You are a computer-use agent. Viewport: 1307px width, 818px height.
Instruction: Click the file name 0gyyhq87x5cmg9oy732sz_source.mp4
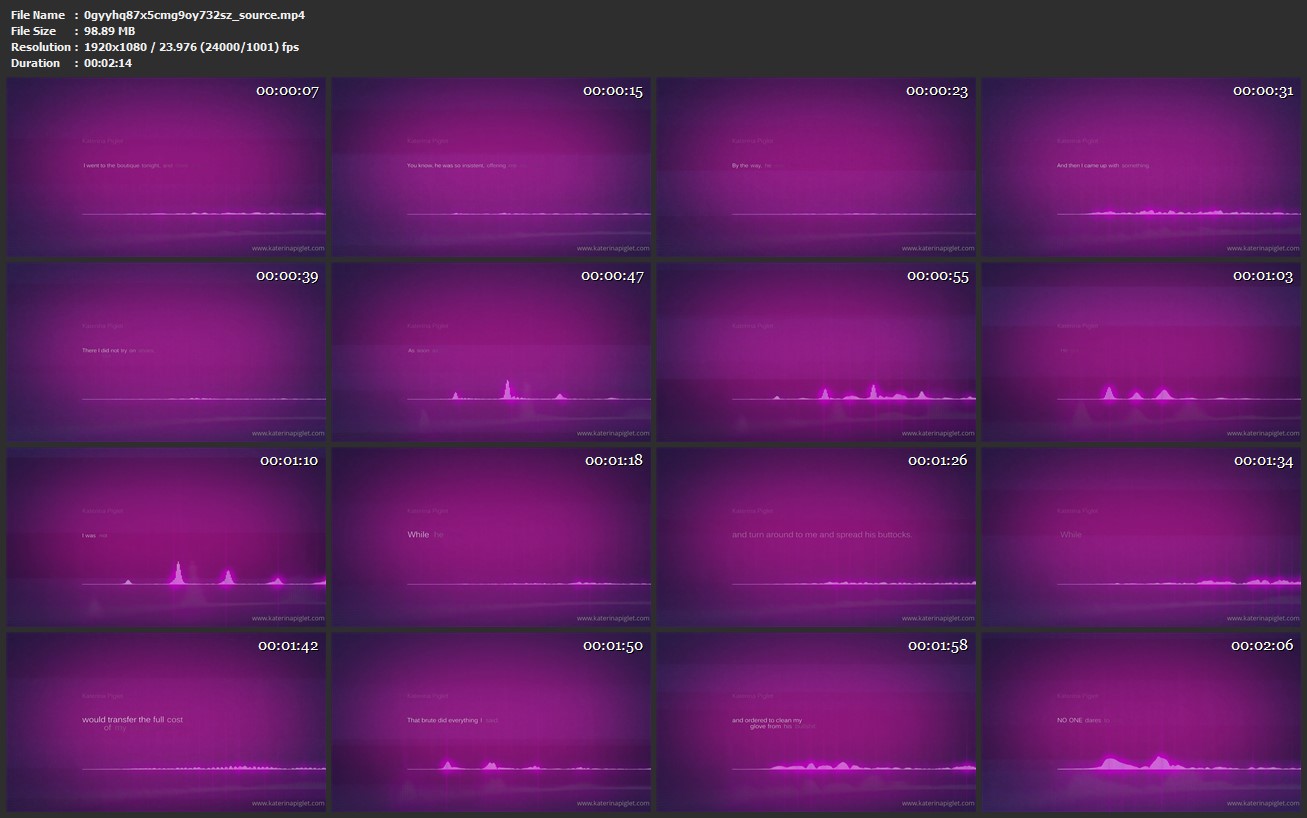[195, 15]
